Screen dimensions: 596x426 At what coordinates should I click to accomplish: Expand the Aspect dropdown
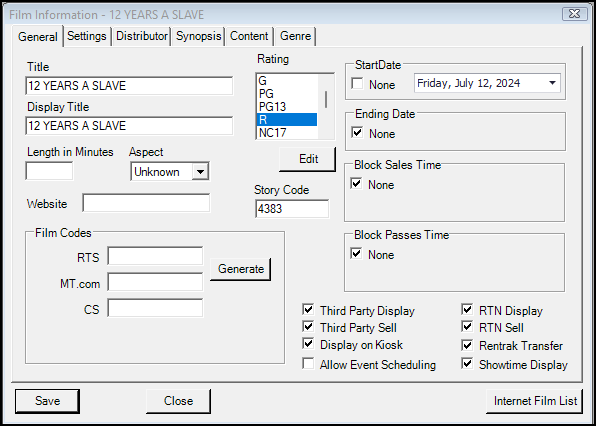[x=200, y=172]
